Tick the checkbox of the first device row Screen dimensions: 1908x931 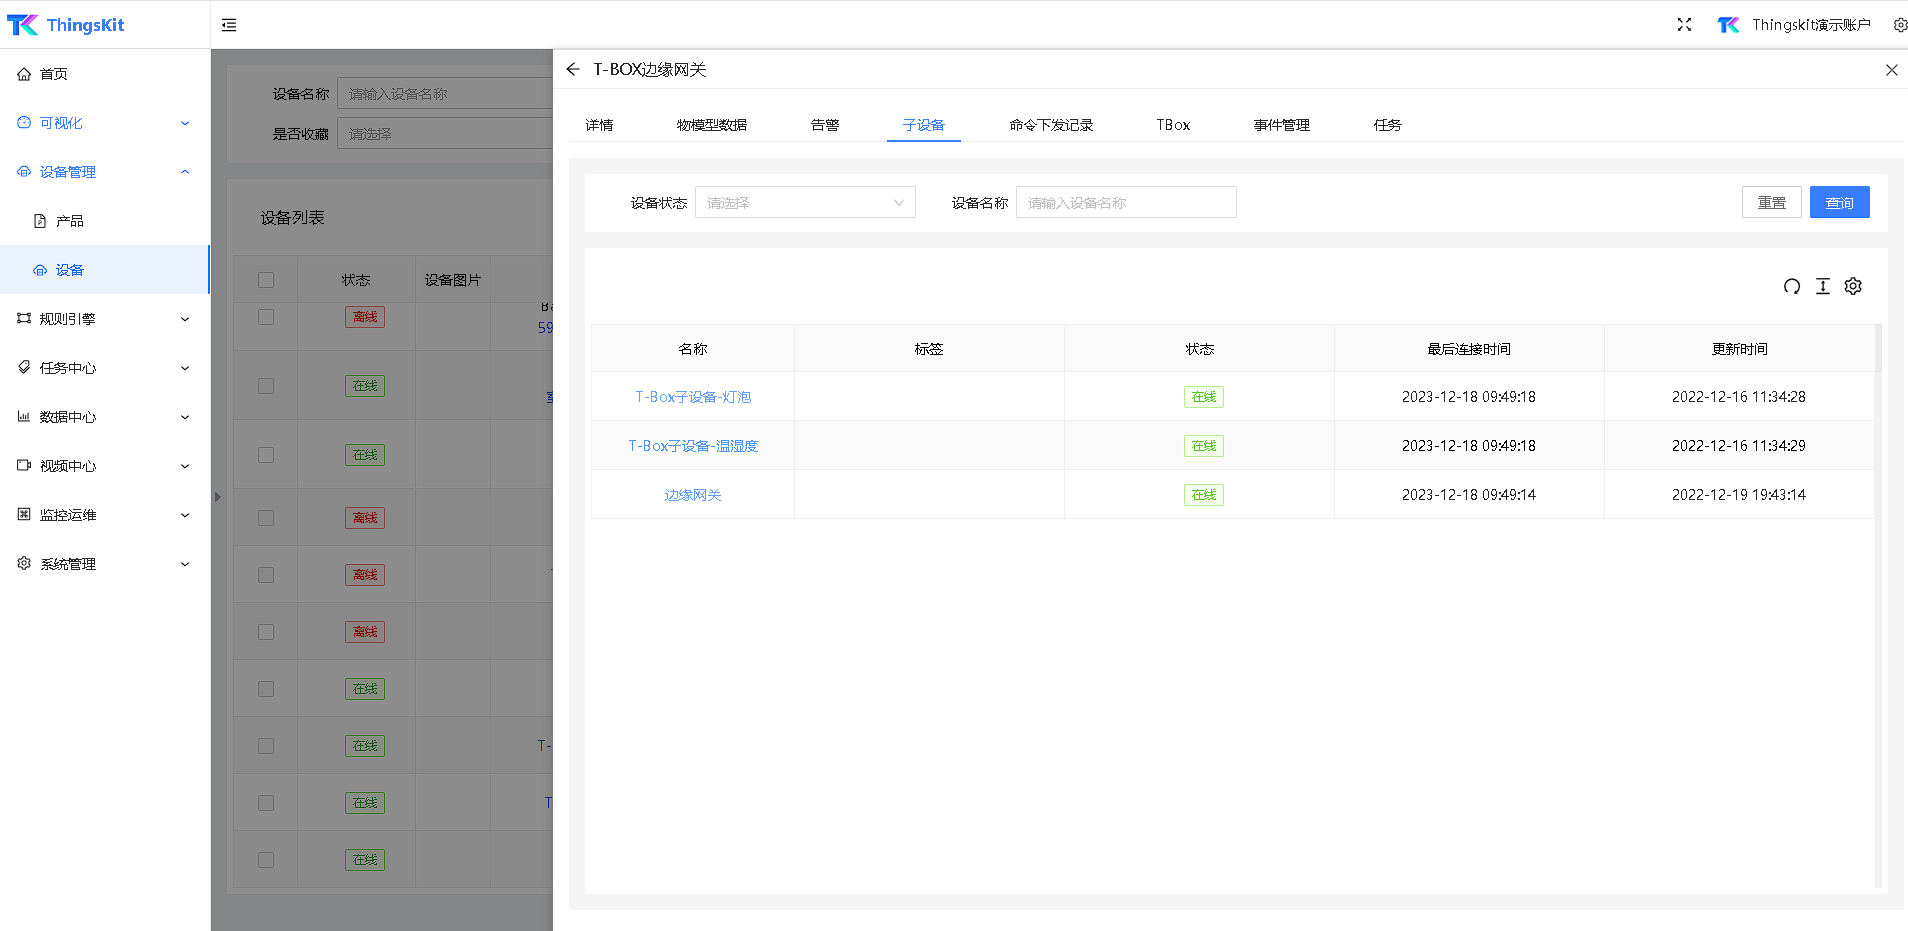click(x=266, y=317)
